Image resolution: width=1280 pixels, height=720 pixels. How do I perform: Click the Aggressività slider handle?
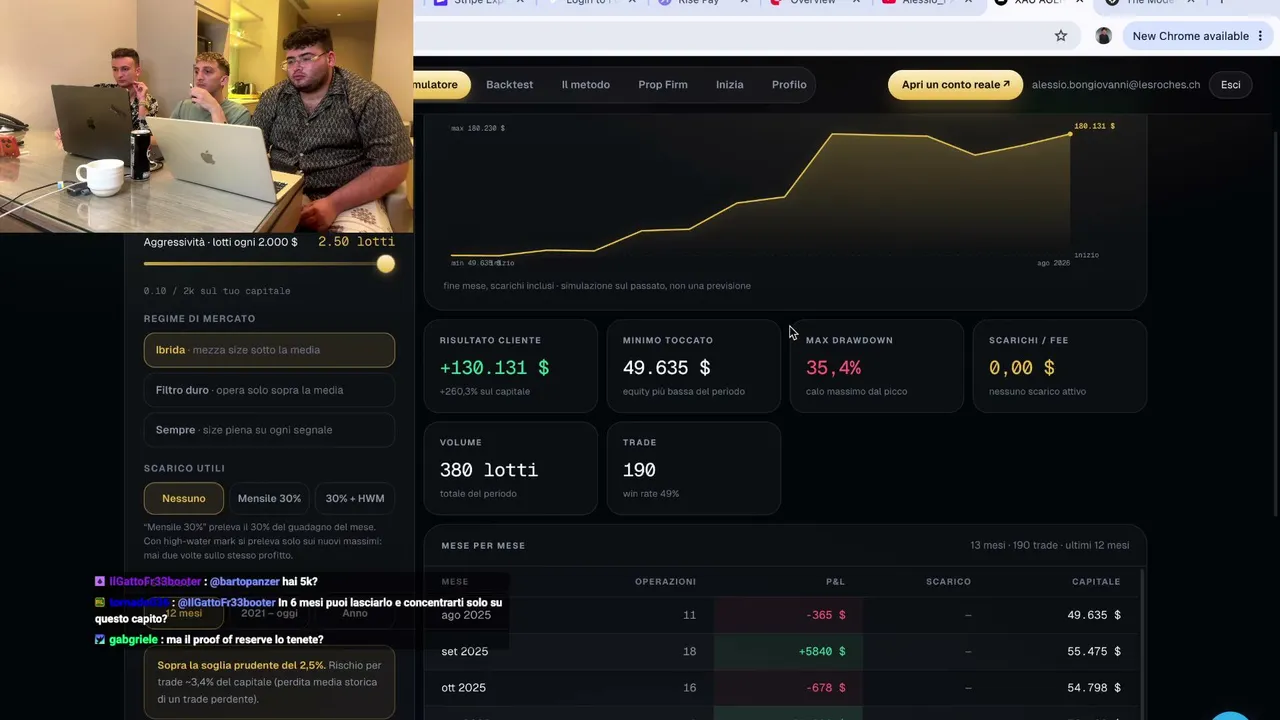(386, 264)
